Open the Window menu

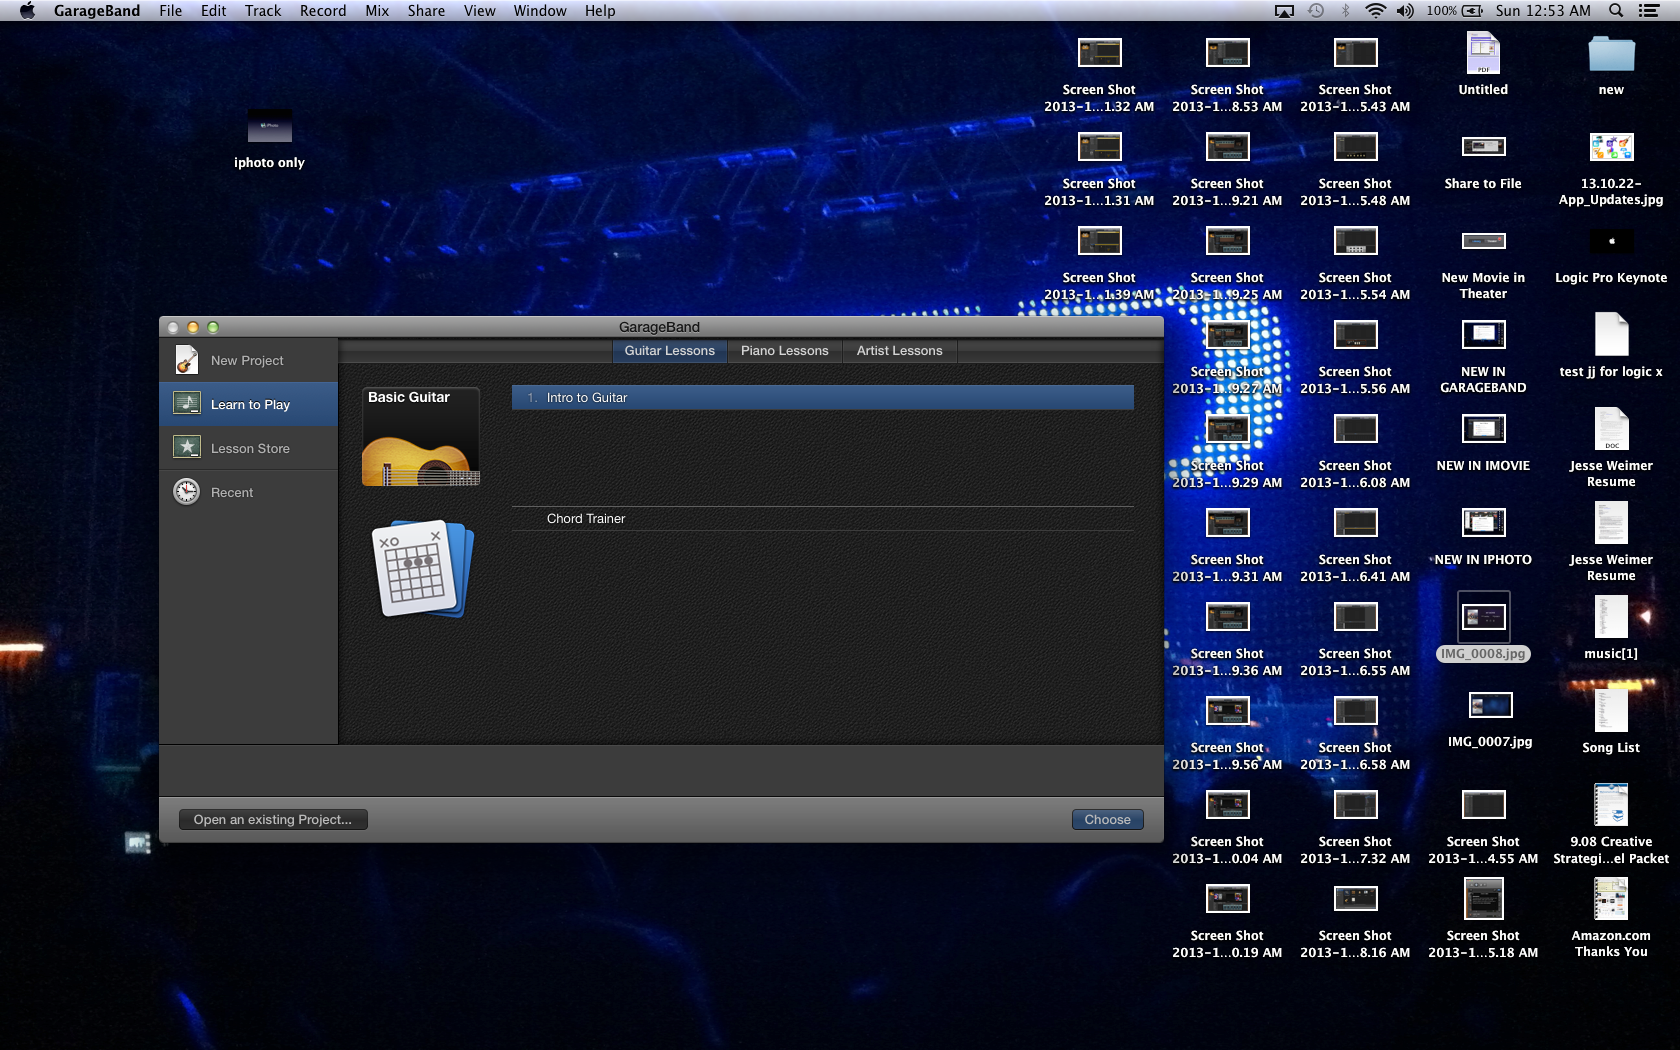tap(540, 11)
